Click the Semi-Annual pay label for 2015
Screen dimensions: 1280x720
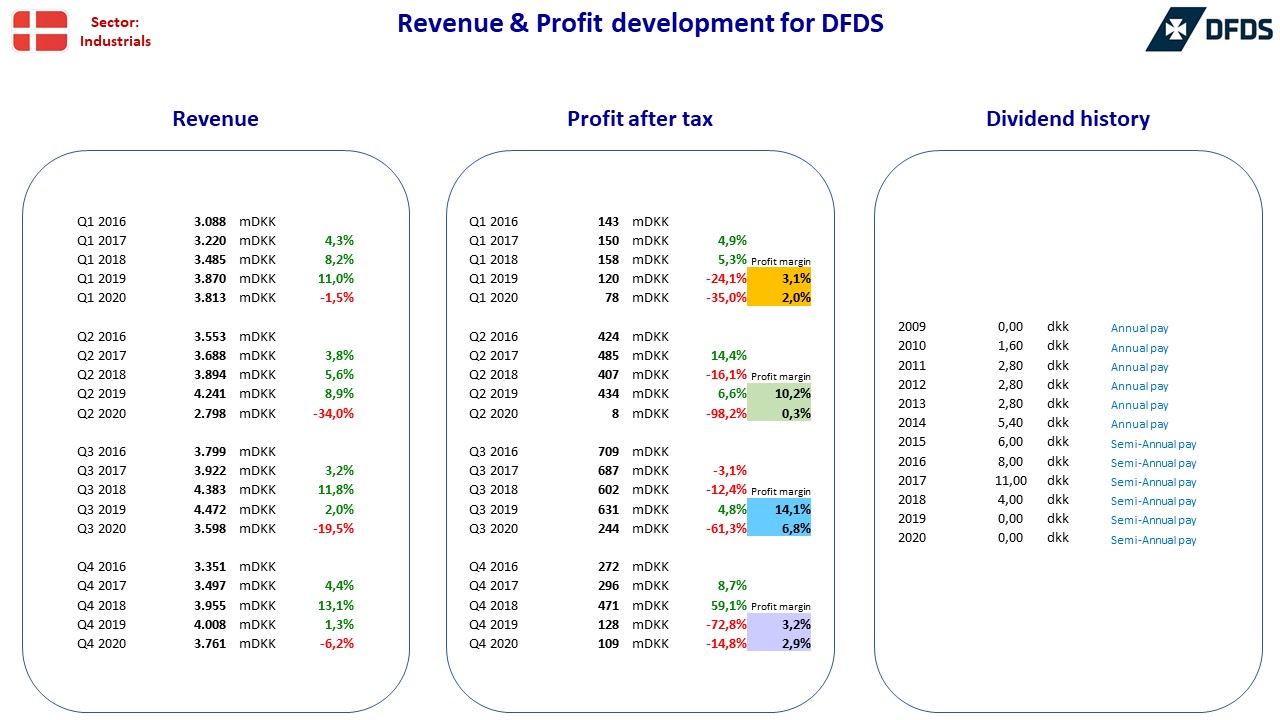click(x=1154, y=444)
